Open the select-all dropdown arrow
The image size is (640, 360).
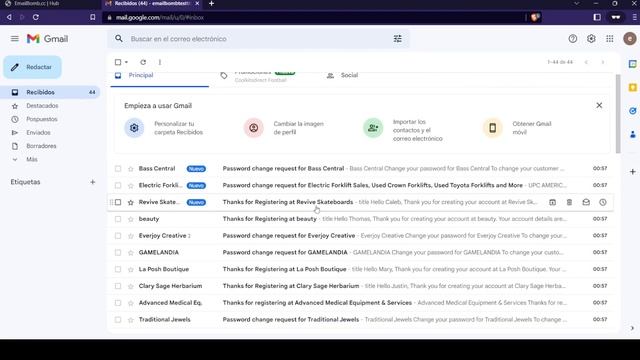pos(126,62)
